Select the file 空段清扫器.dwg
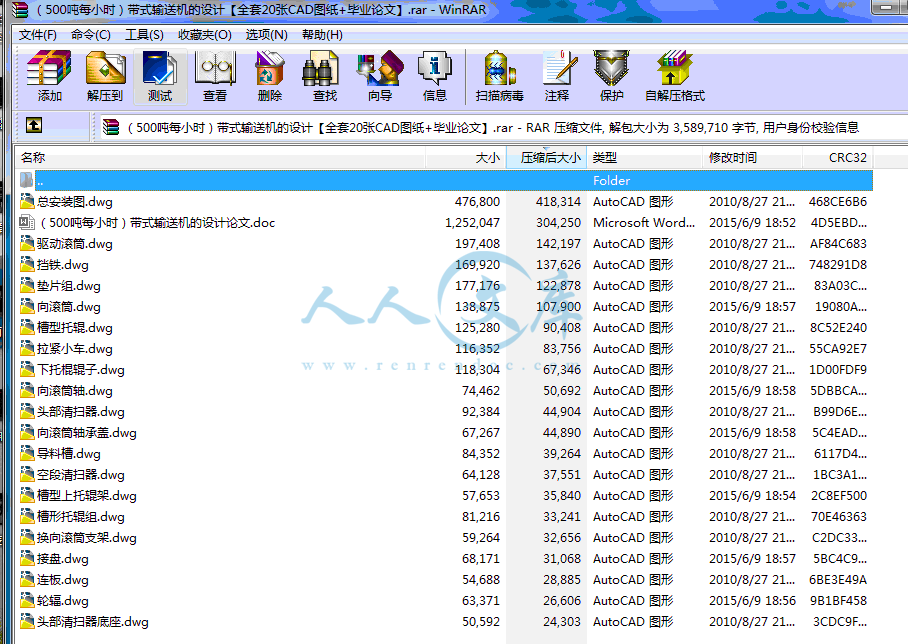Viewport: 908px width, 644px height. pyautogui.click(x=80, y=474)
